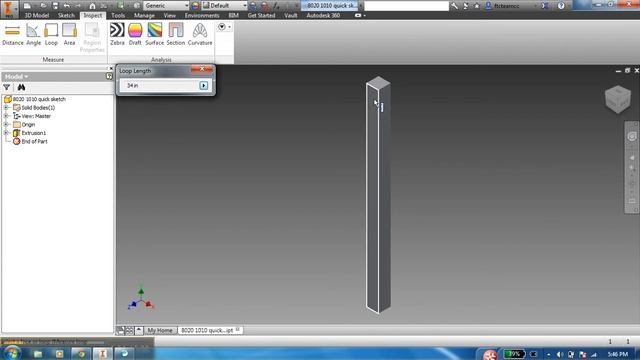The height and width of the screenshot is (360, 640).
Task: Click the Measure panel label
Action: (53, 60)
